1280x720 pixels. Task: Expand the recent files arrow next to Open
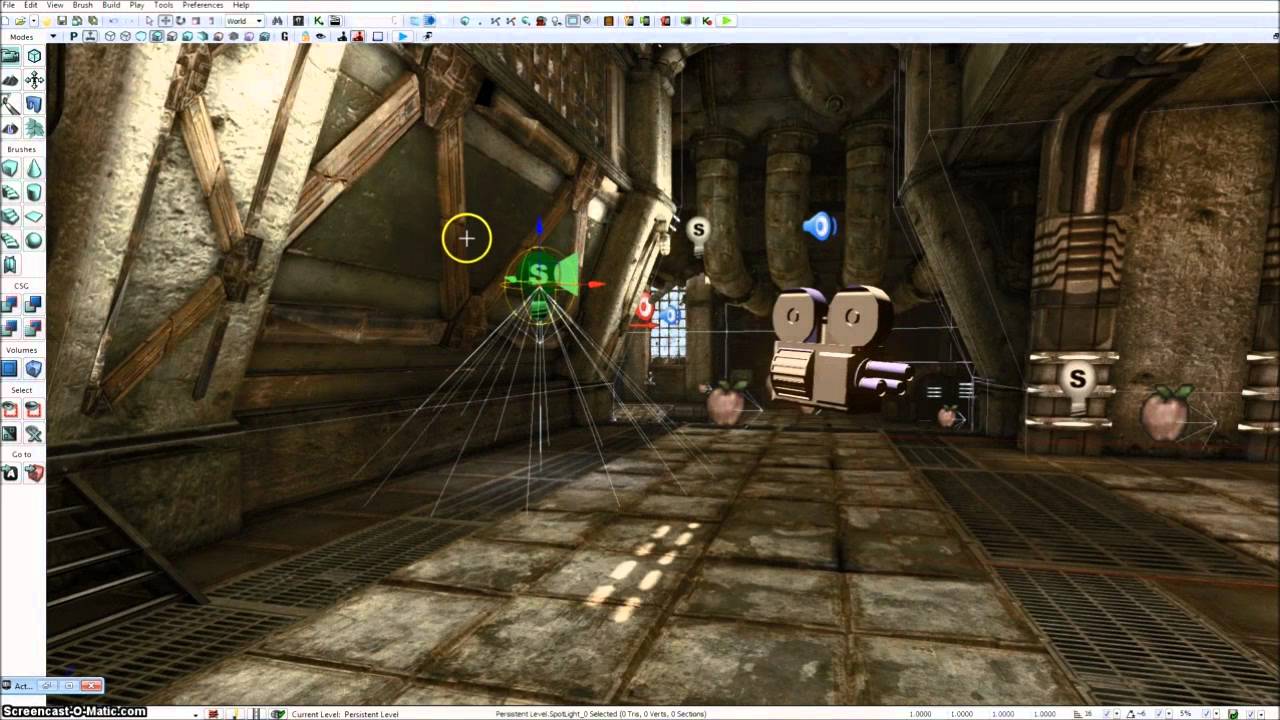pos(34,20)
